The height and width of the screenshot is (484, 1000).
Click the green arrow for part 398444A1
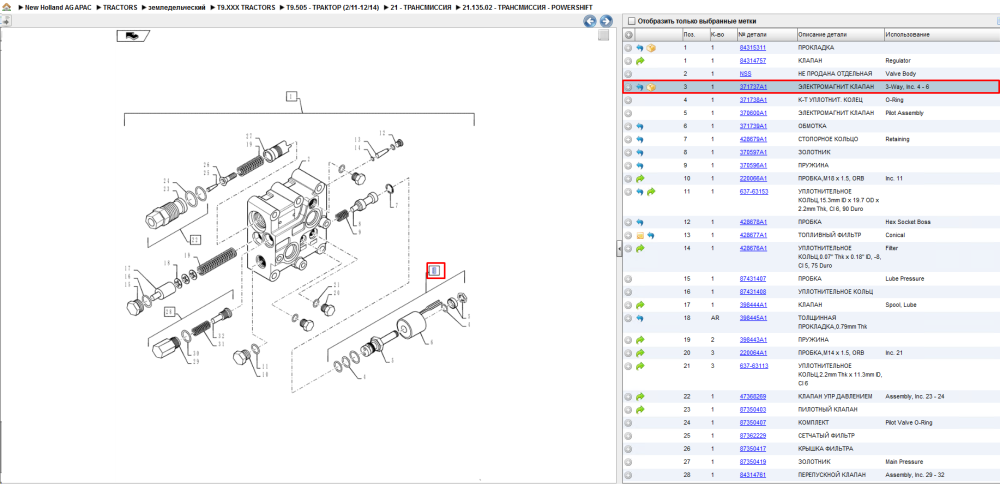[x=640, y=305]
